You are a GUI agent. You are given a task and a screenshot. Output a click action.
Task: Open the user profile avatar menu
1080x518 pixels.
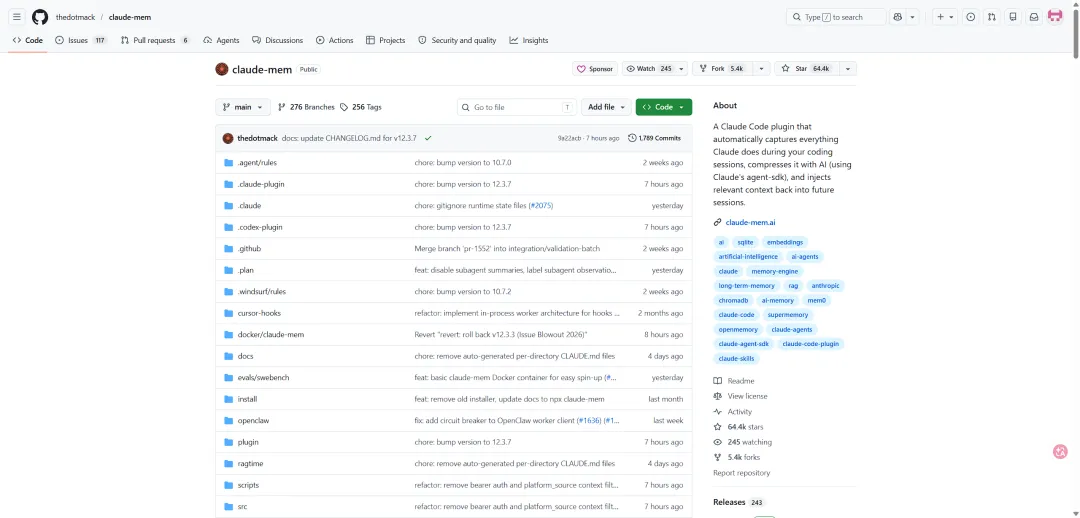[1055, 17]
